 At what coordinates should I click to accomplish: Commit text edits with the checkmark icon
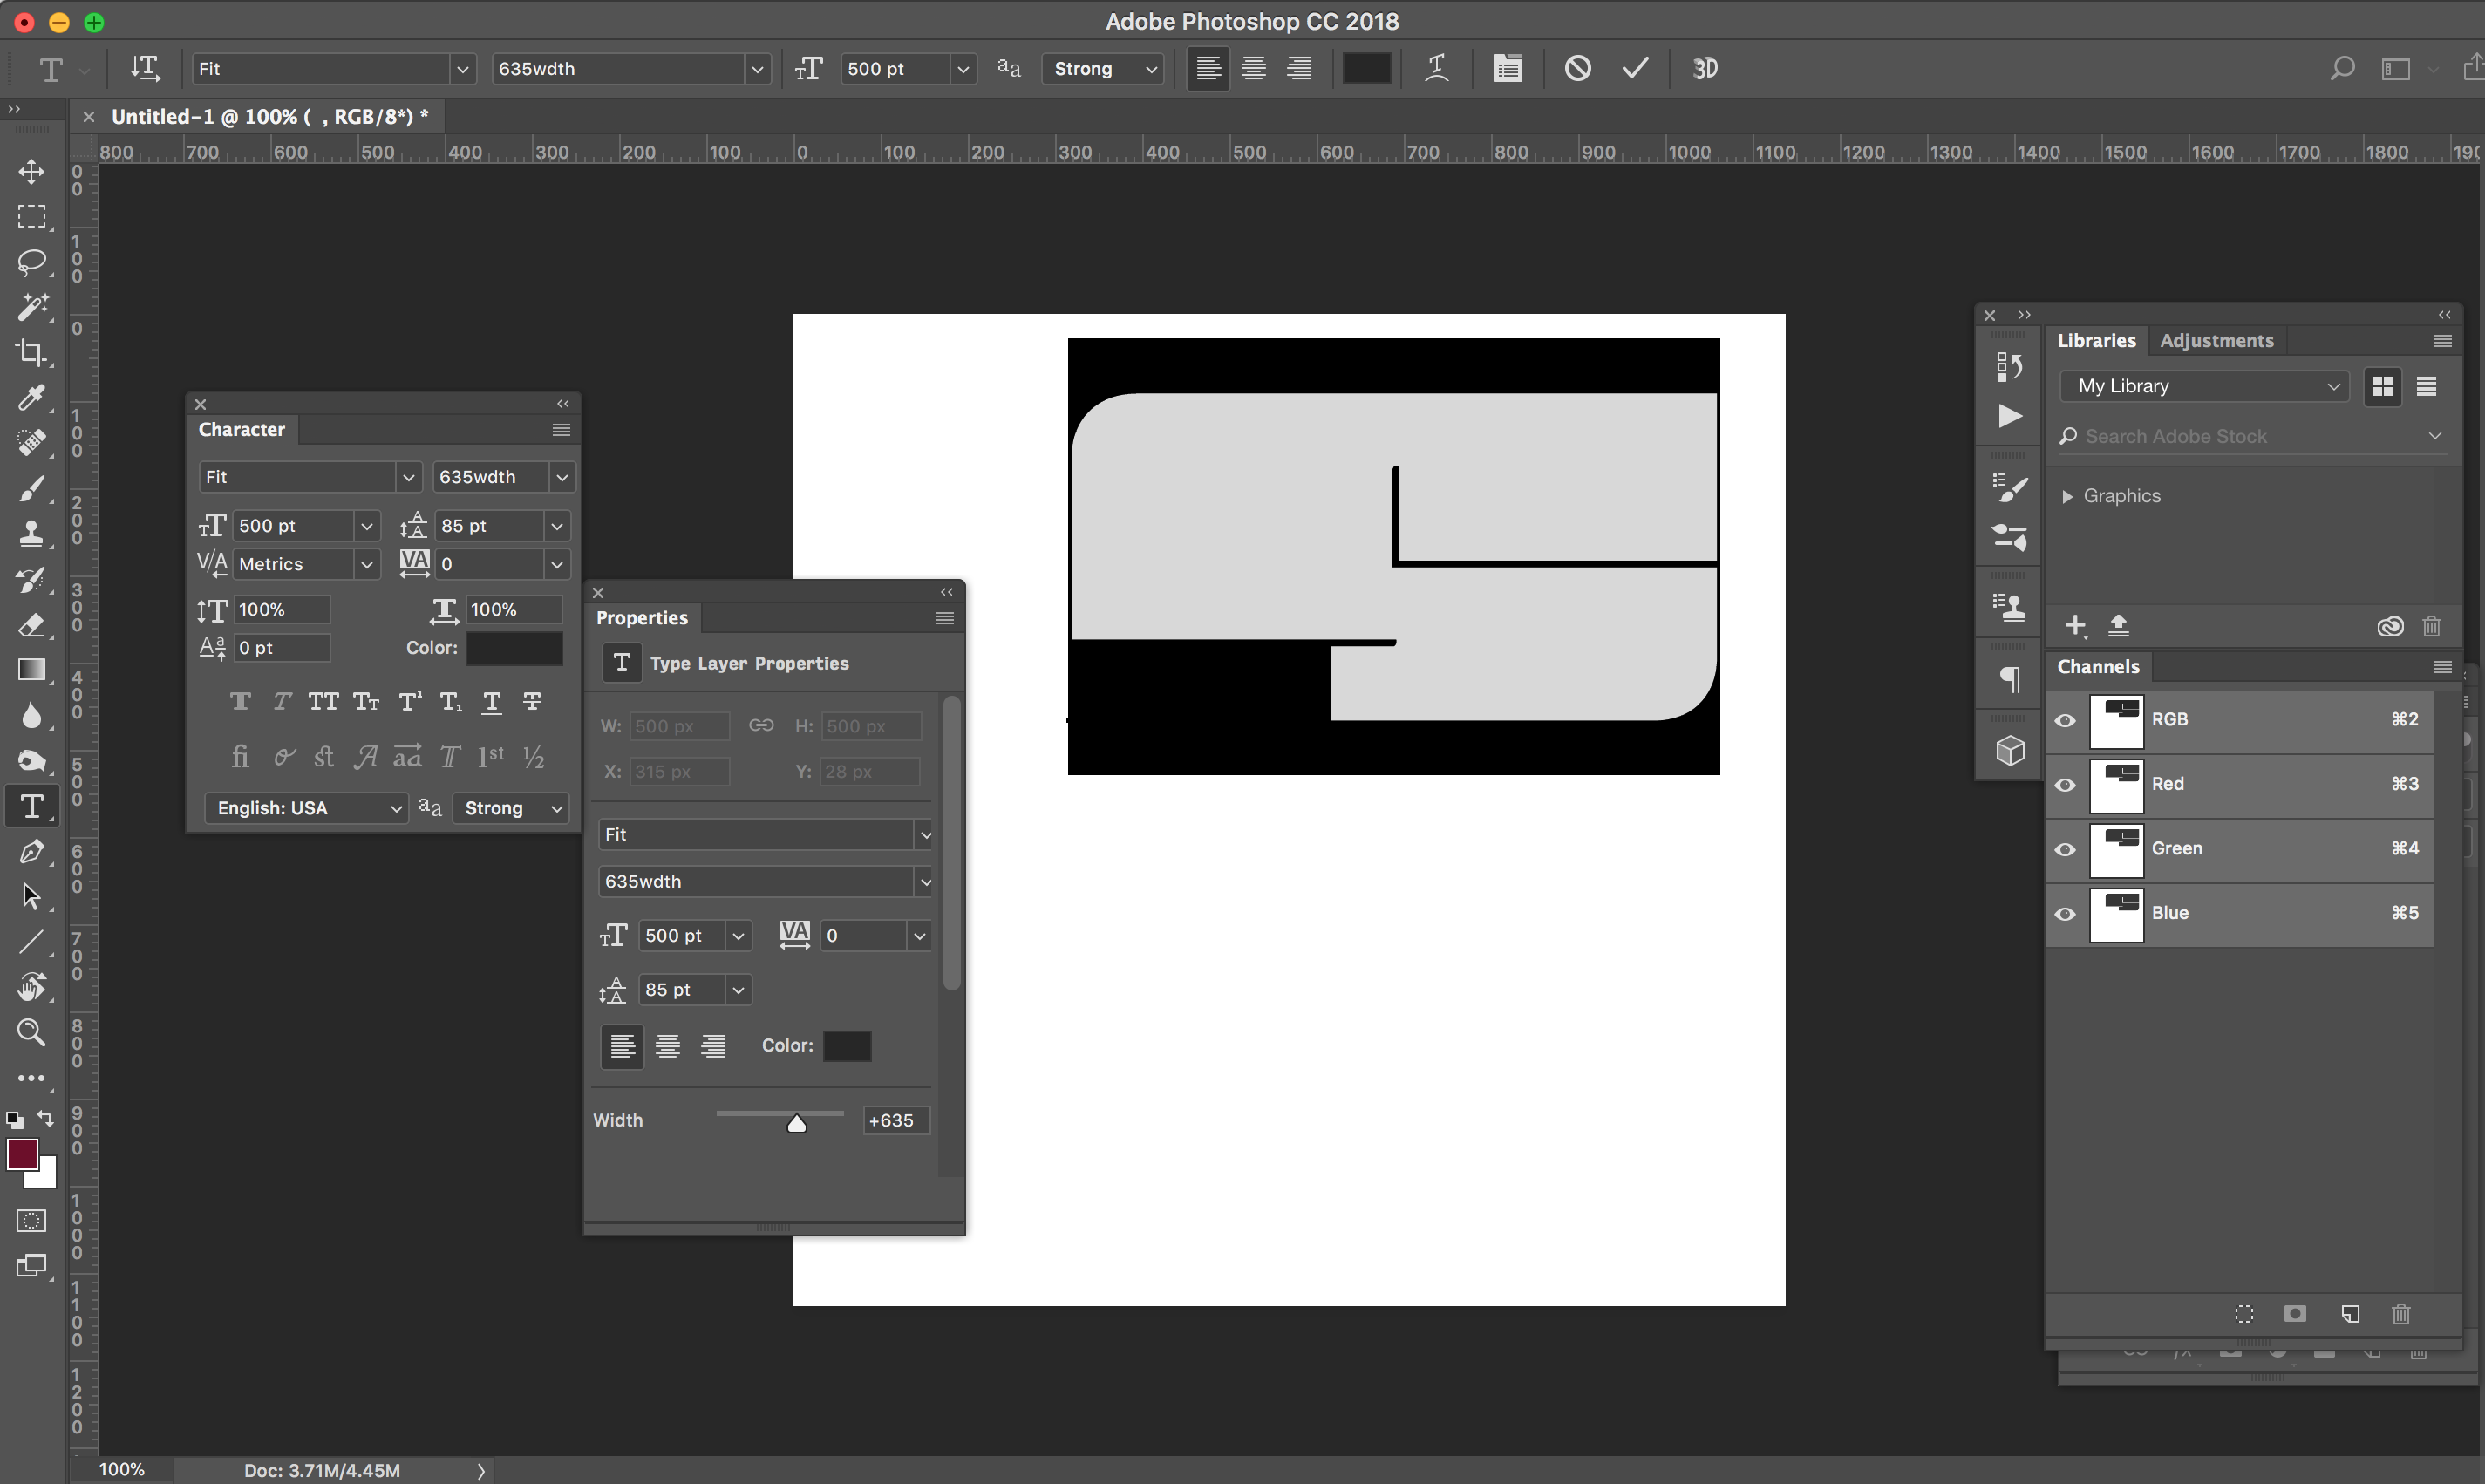point(1634,68)
